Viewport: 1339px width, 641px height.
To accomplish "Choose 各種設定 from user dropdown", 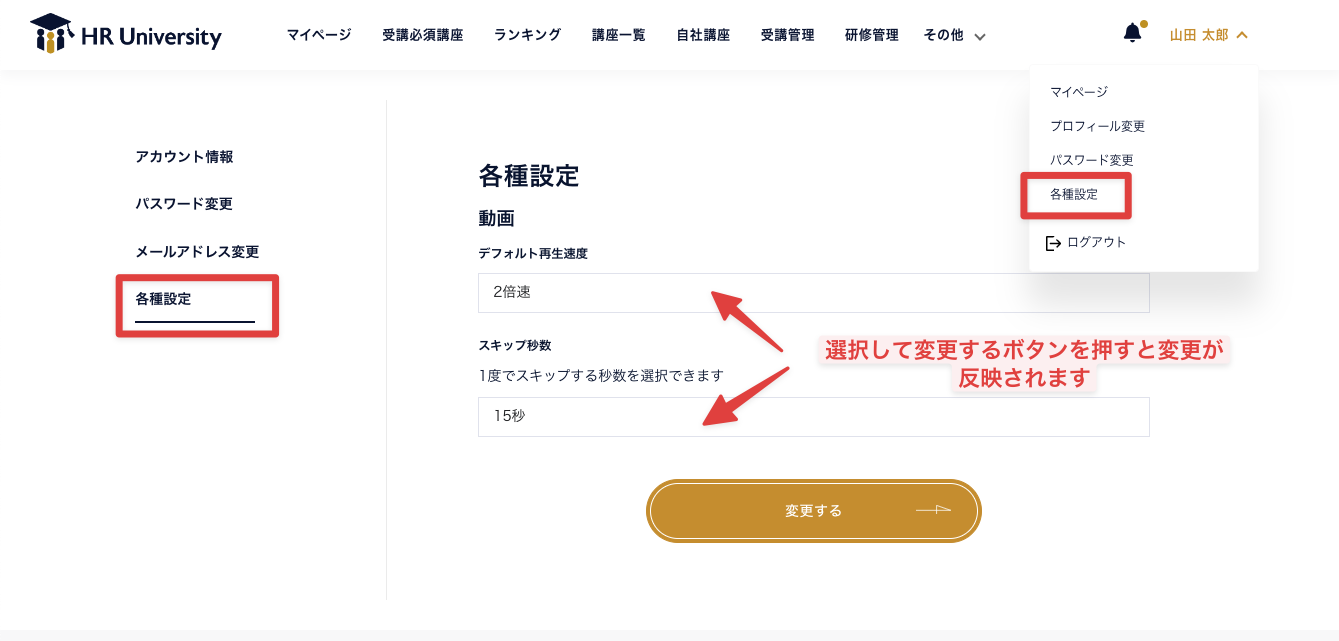I will [x=1074, y=195].
